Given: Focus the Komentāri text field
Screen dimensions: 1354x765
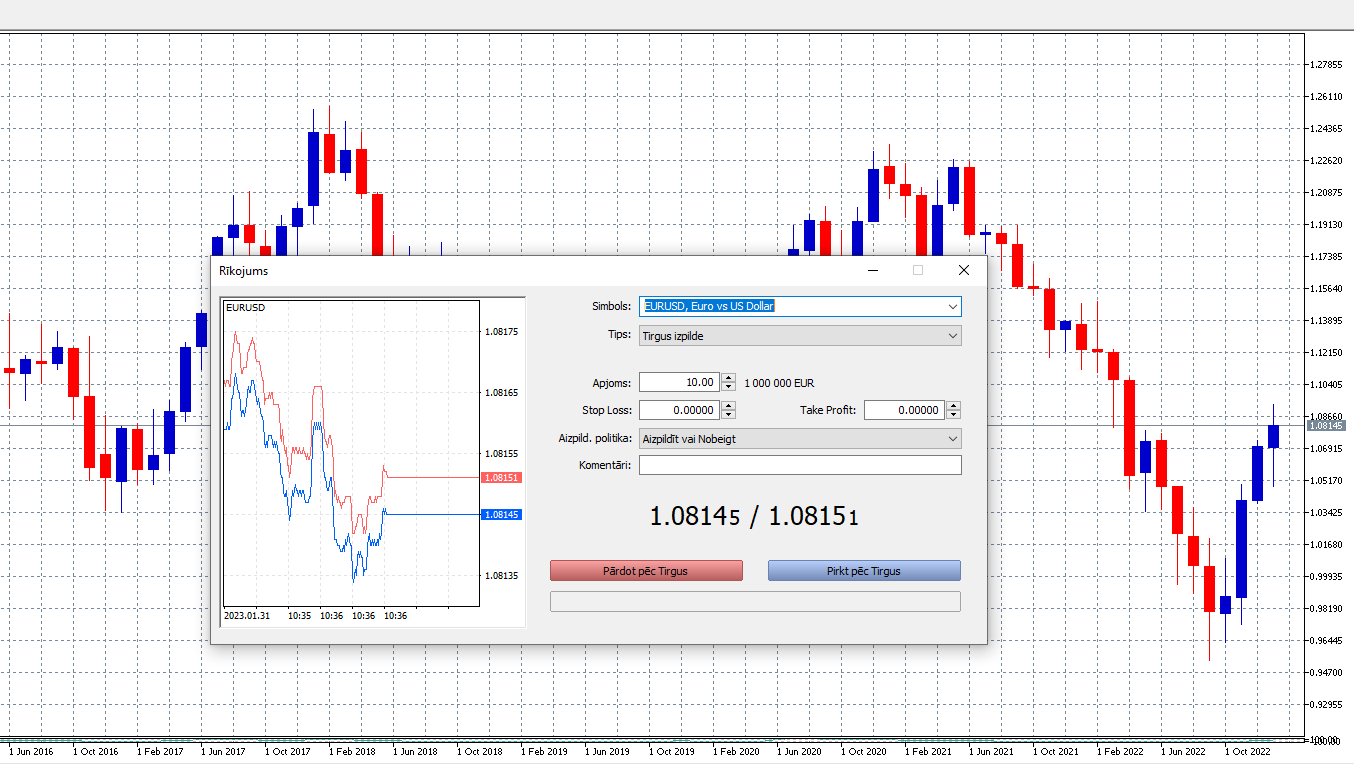Looking at the screenshot, I should point(800,465).
